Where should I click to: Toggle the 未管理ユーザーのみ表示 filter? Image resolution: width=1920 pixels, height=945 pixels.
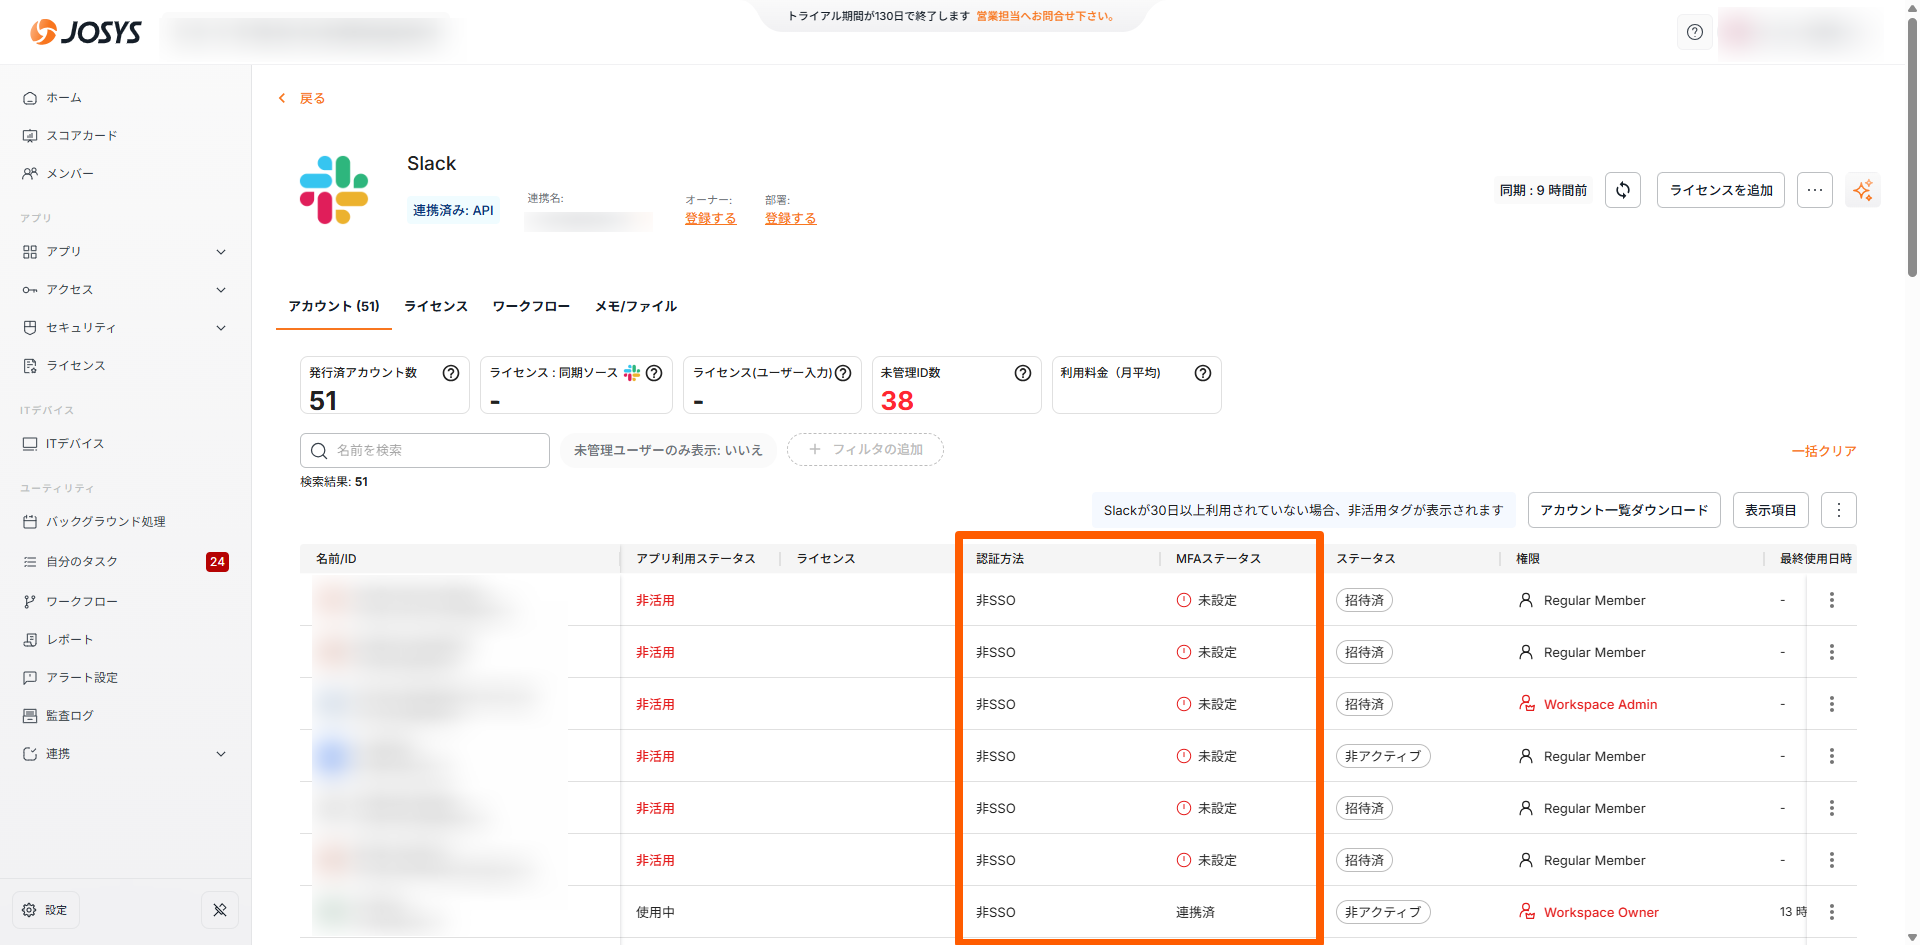(x=668, y=450)
